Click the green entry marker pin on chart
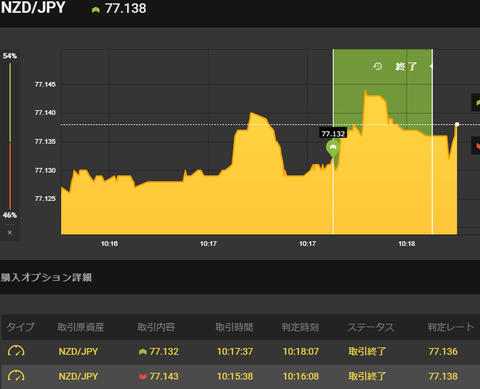 point(333,148)
